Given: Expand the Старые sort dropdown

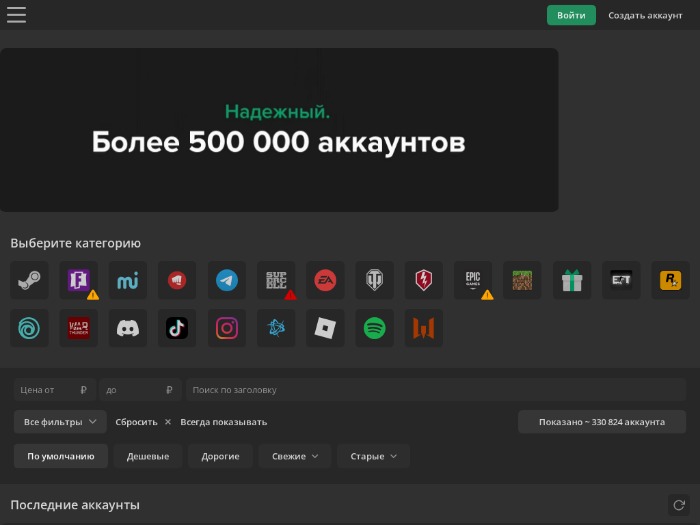Looking at the screenshot, I should point(373,456).
